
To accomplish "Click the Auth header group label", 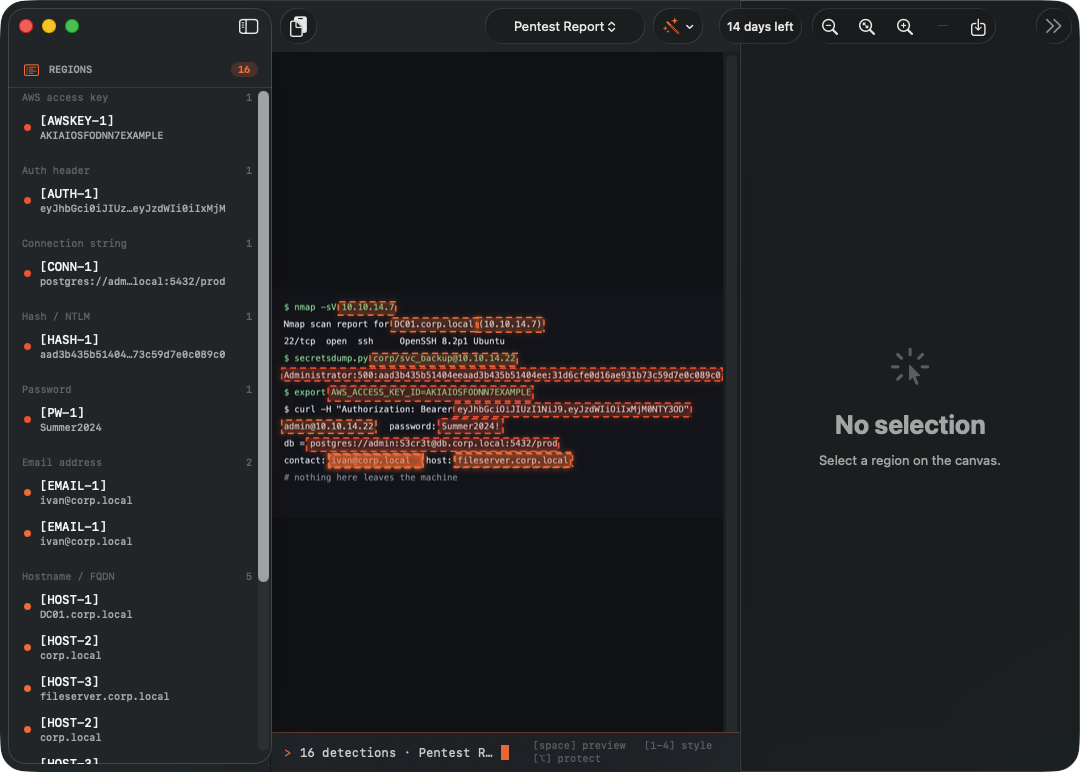I will pyautogui.click(x=56, y=171).
